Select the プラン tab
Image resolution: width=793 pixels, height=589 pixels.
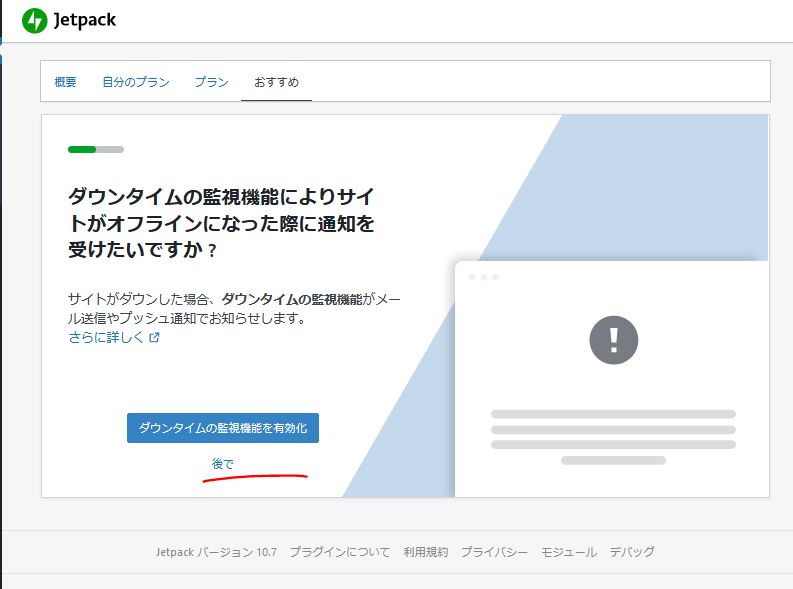pyautogui.click(x=211, y=82)
